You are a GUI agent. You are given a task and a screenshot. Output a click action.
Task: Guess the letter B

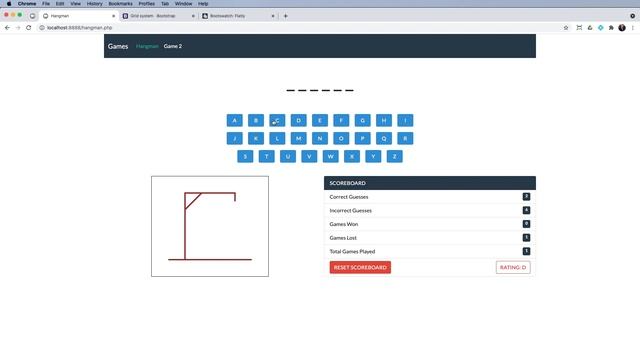256,120
